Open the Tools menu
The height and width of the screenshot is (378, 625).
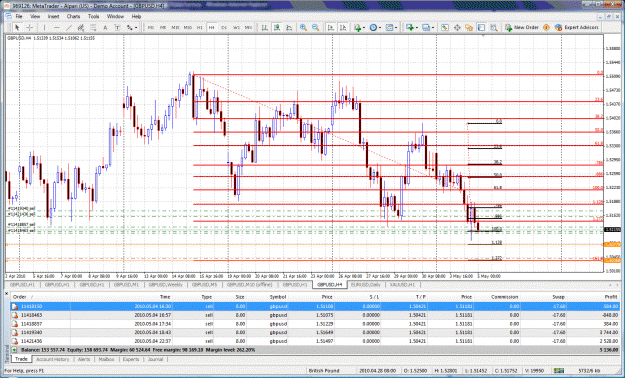tap(94, 16)
